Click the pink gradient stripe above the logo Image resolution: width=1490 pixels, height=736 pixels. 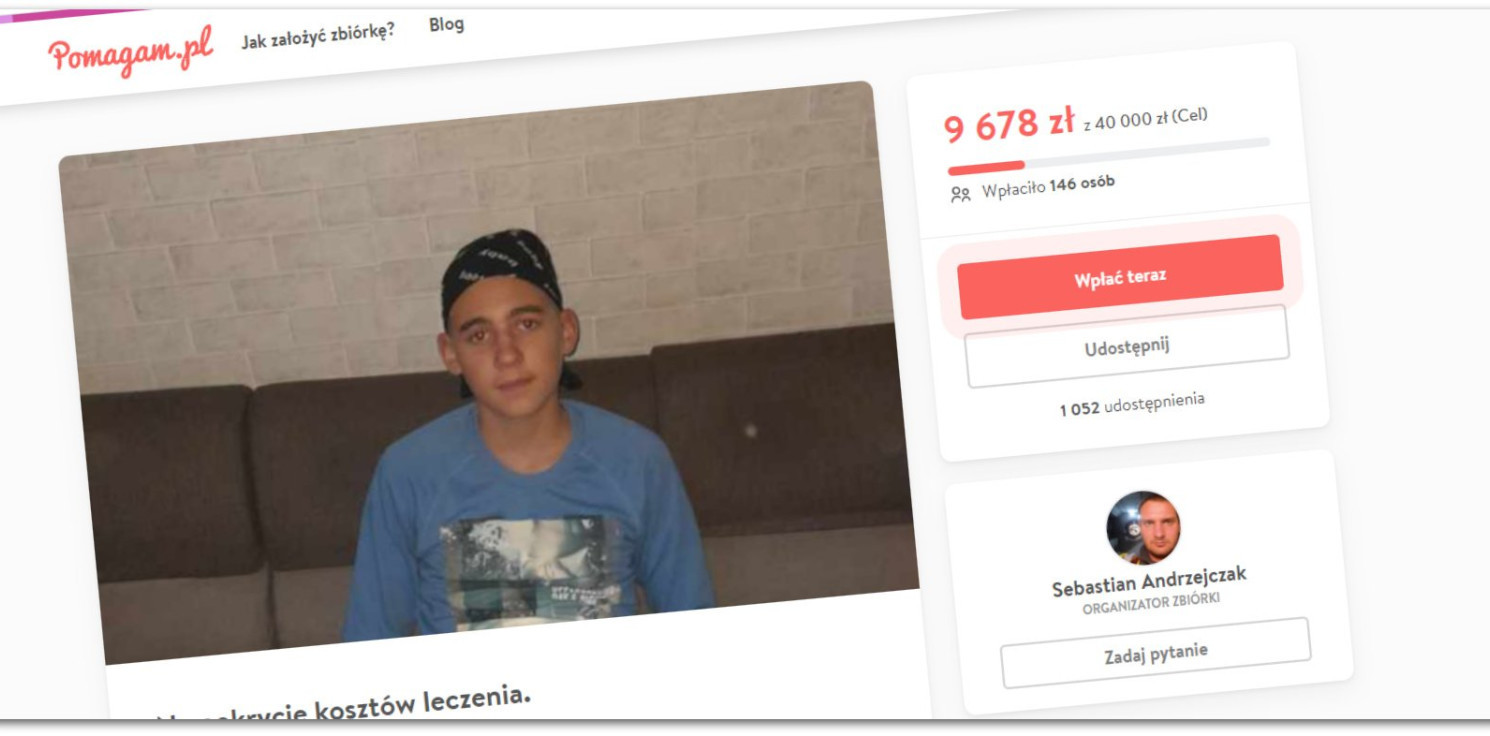[x=70, y=15]
